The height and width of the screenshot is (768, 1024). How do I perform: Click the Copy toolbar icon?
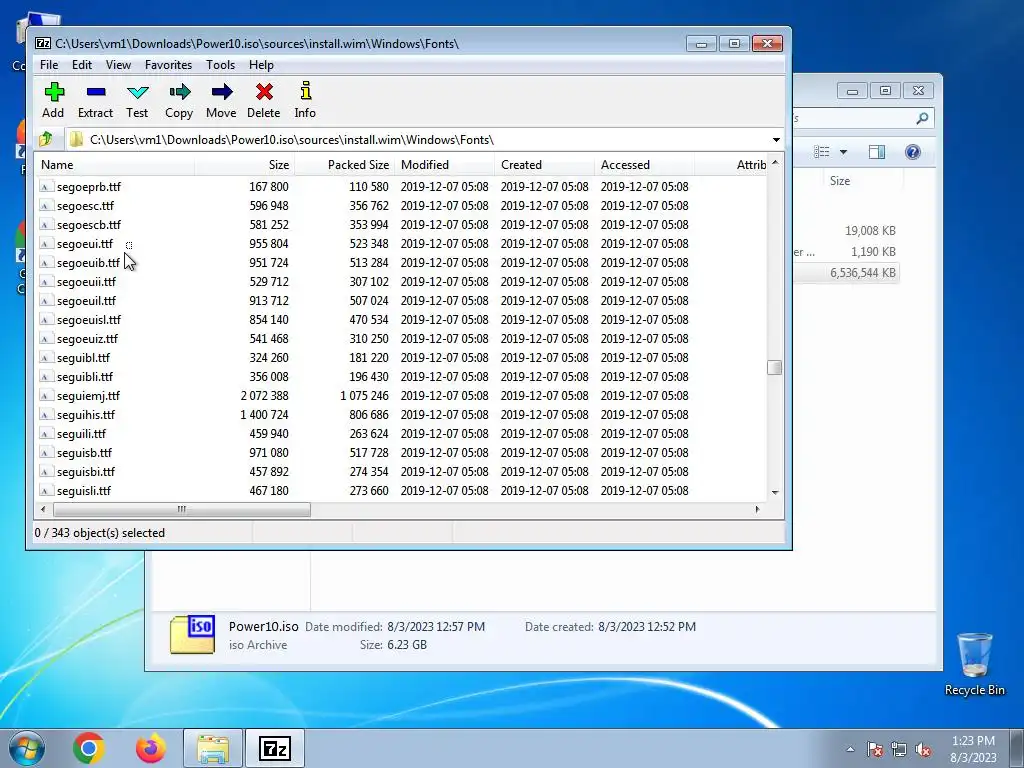180,92
